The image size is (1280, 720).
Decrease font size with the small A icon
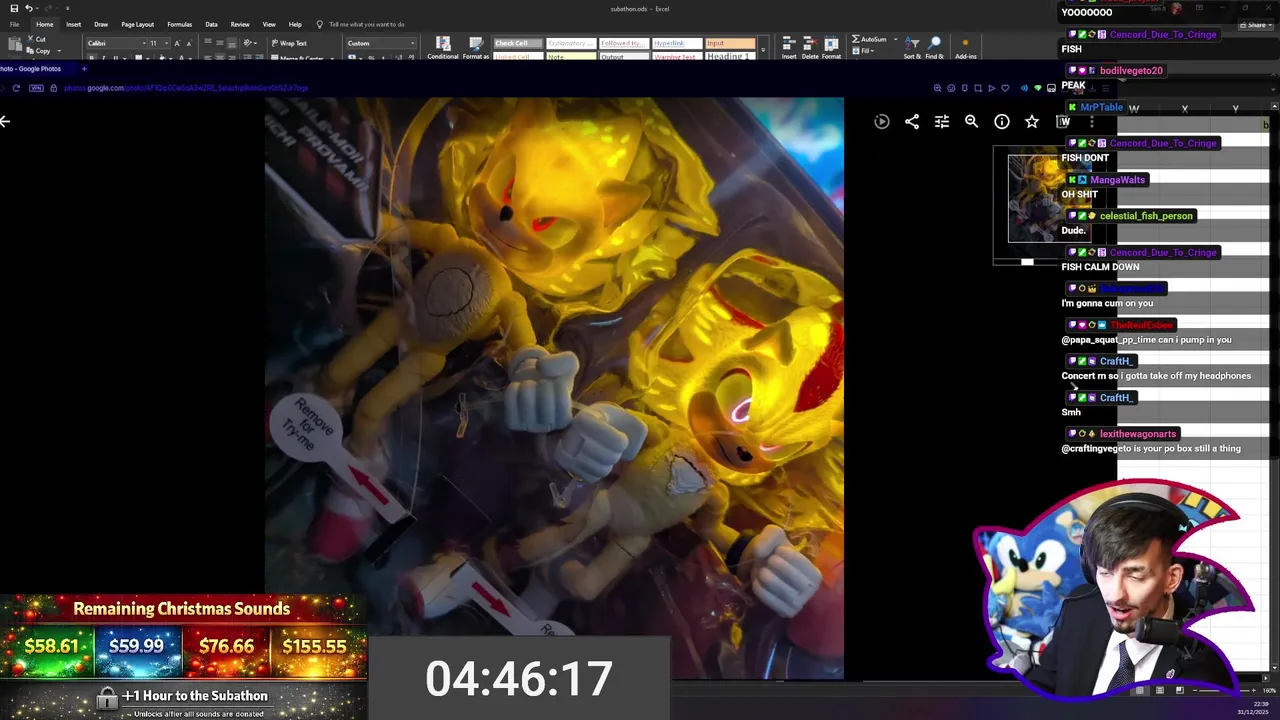coord(190,43)
